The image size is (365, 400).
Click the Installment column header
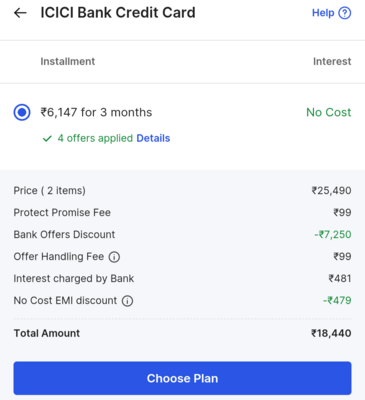[68, 61]
